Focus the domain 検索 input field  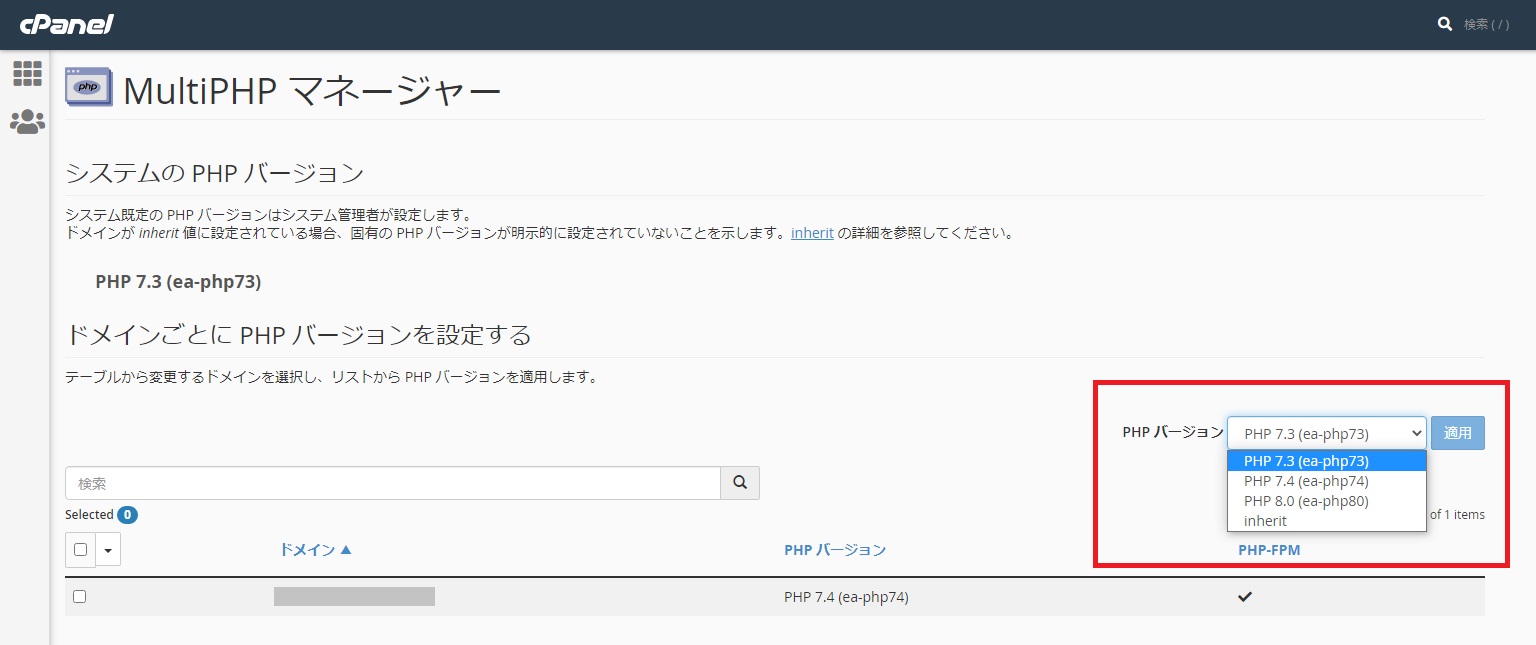tap(393, 483)
